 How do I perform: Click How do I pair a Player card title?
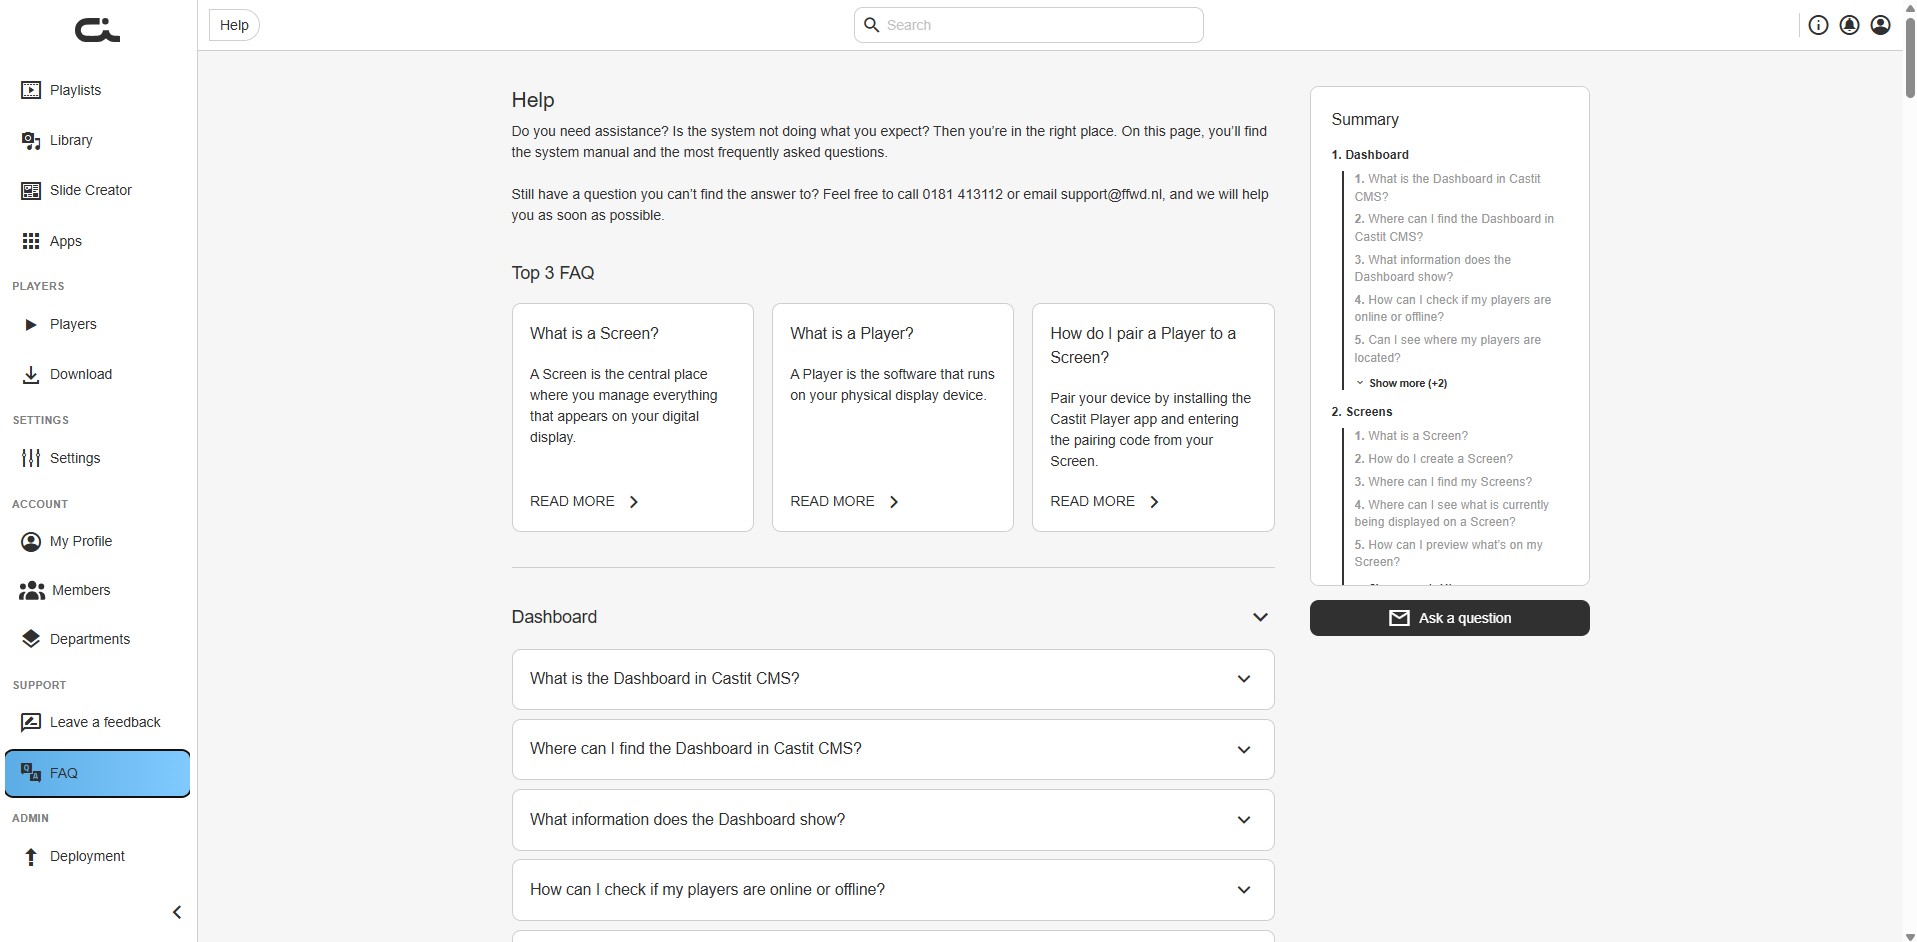tap(1143, 345)
